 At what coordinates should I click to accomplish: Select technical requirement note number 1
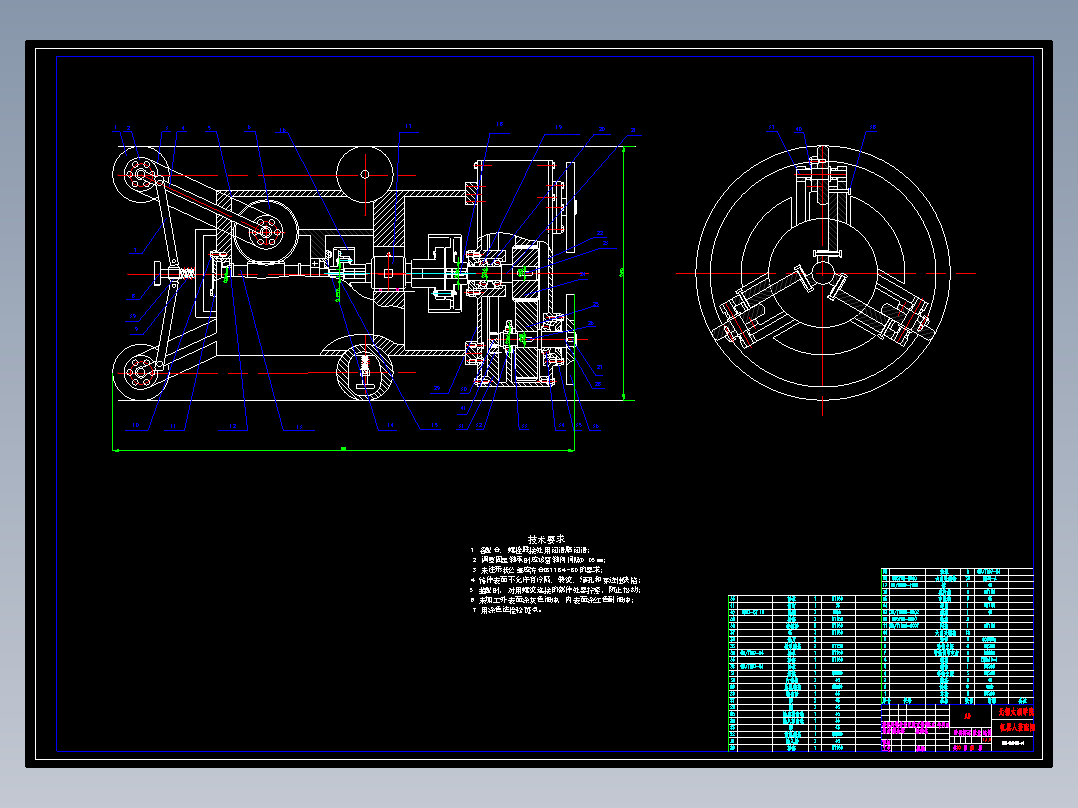pos(530,550)
